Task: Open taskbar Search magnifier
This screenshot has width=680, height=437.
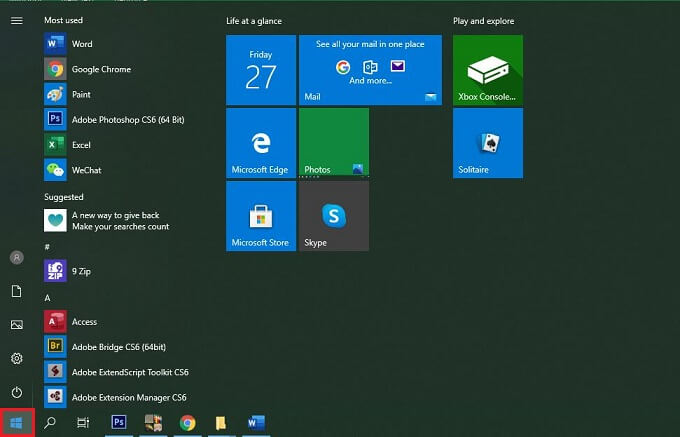Action: (x=50, y=423)
